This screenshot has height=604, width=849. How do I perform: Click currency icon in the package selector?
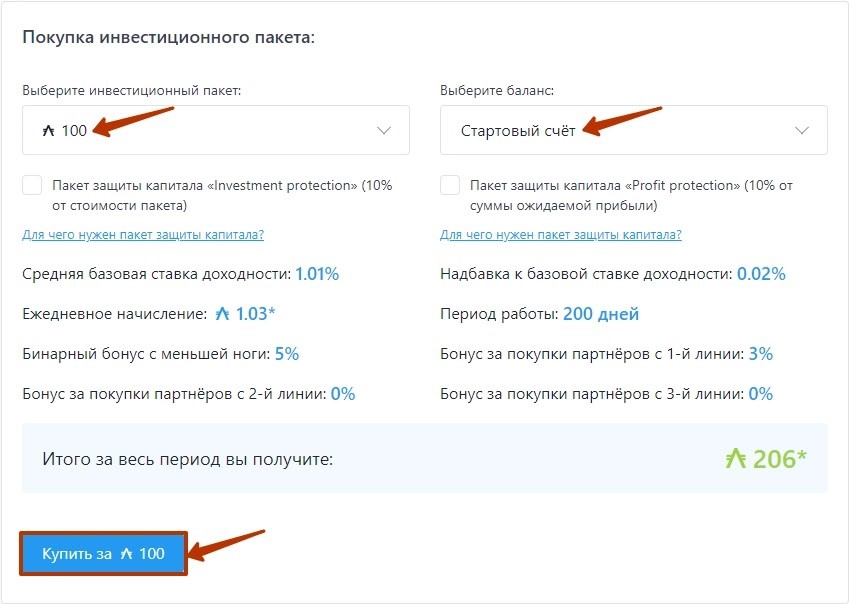pyautogui.click(x=49, y=130)
